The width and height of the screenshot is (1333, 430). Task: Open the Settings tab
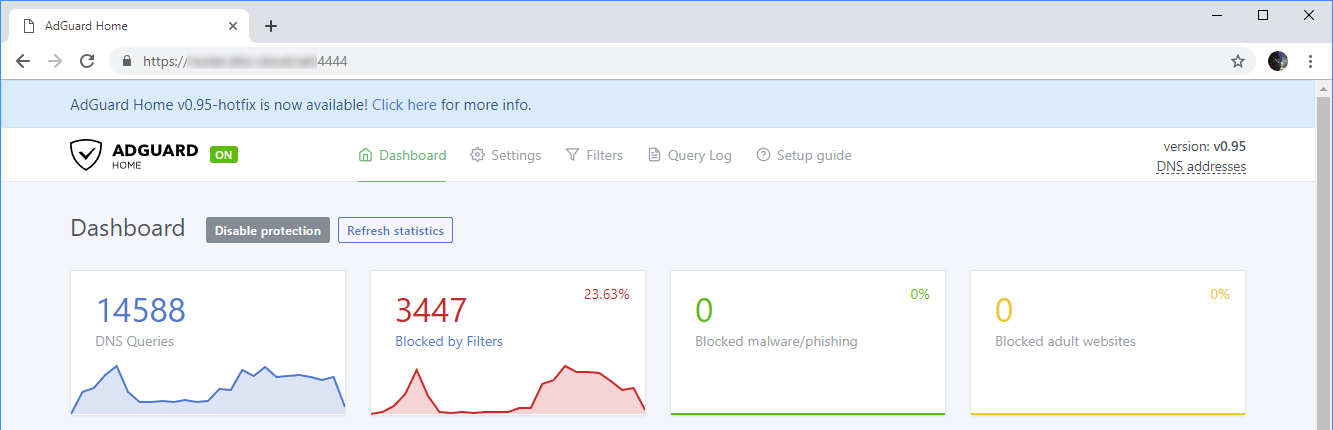(506, 155)
